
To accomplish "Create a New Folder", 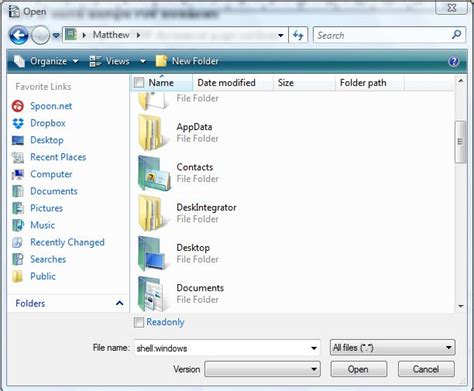I will (187, 61).
